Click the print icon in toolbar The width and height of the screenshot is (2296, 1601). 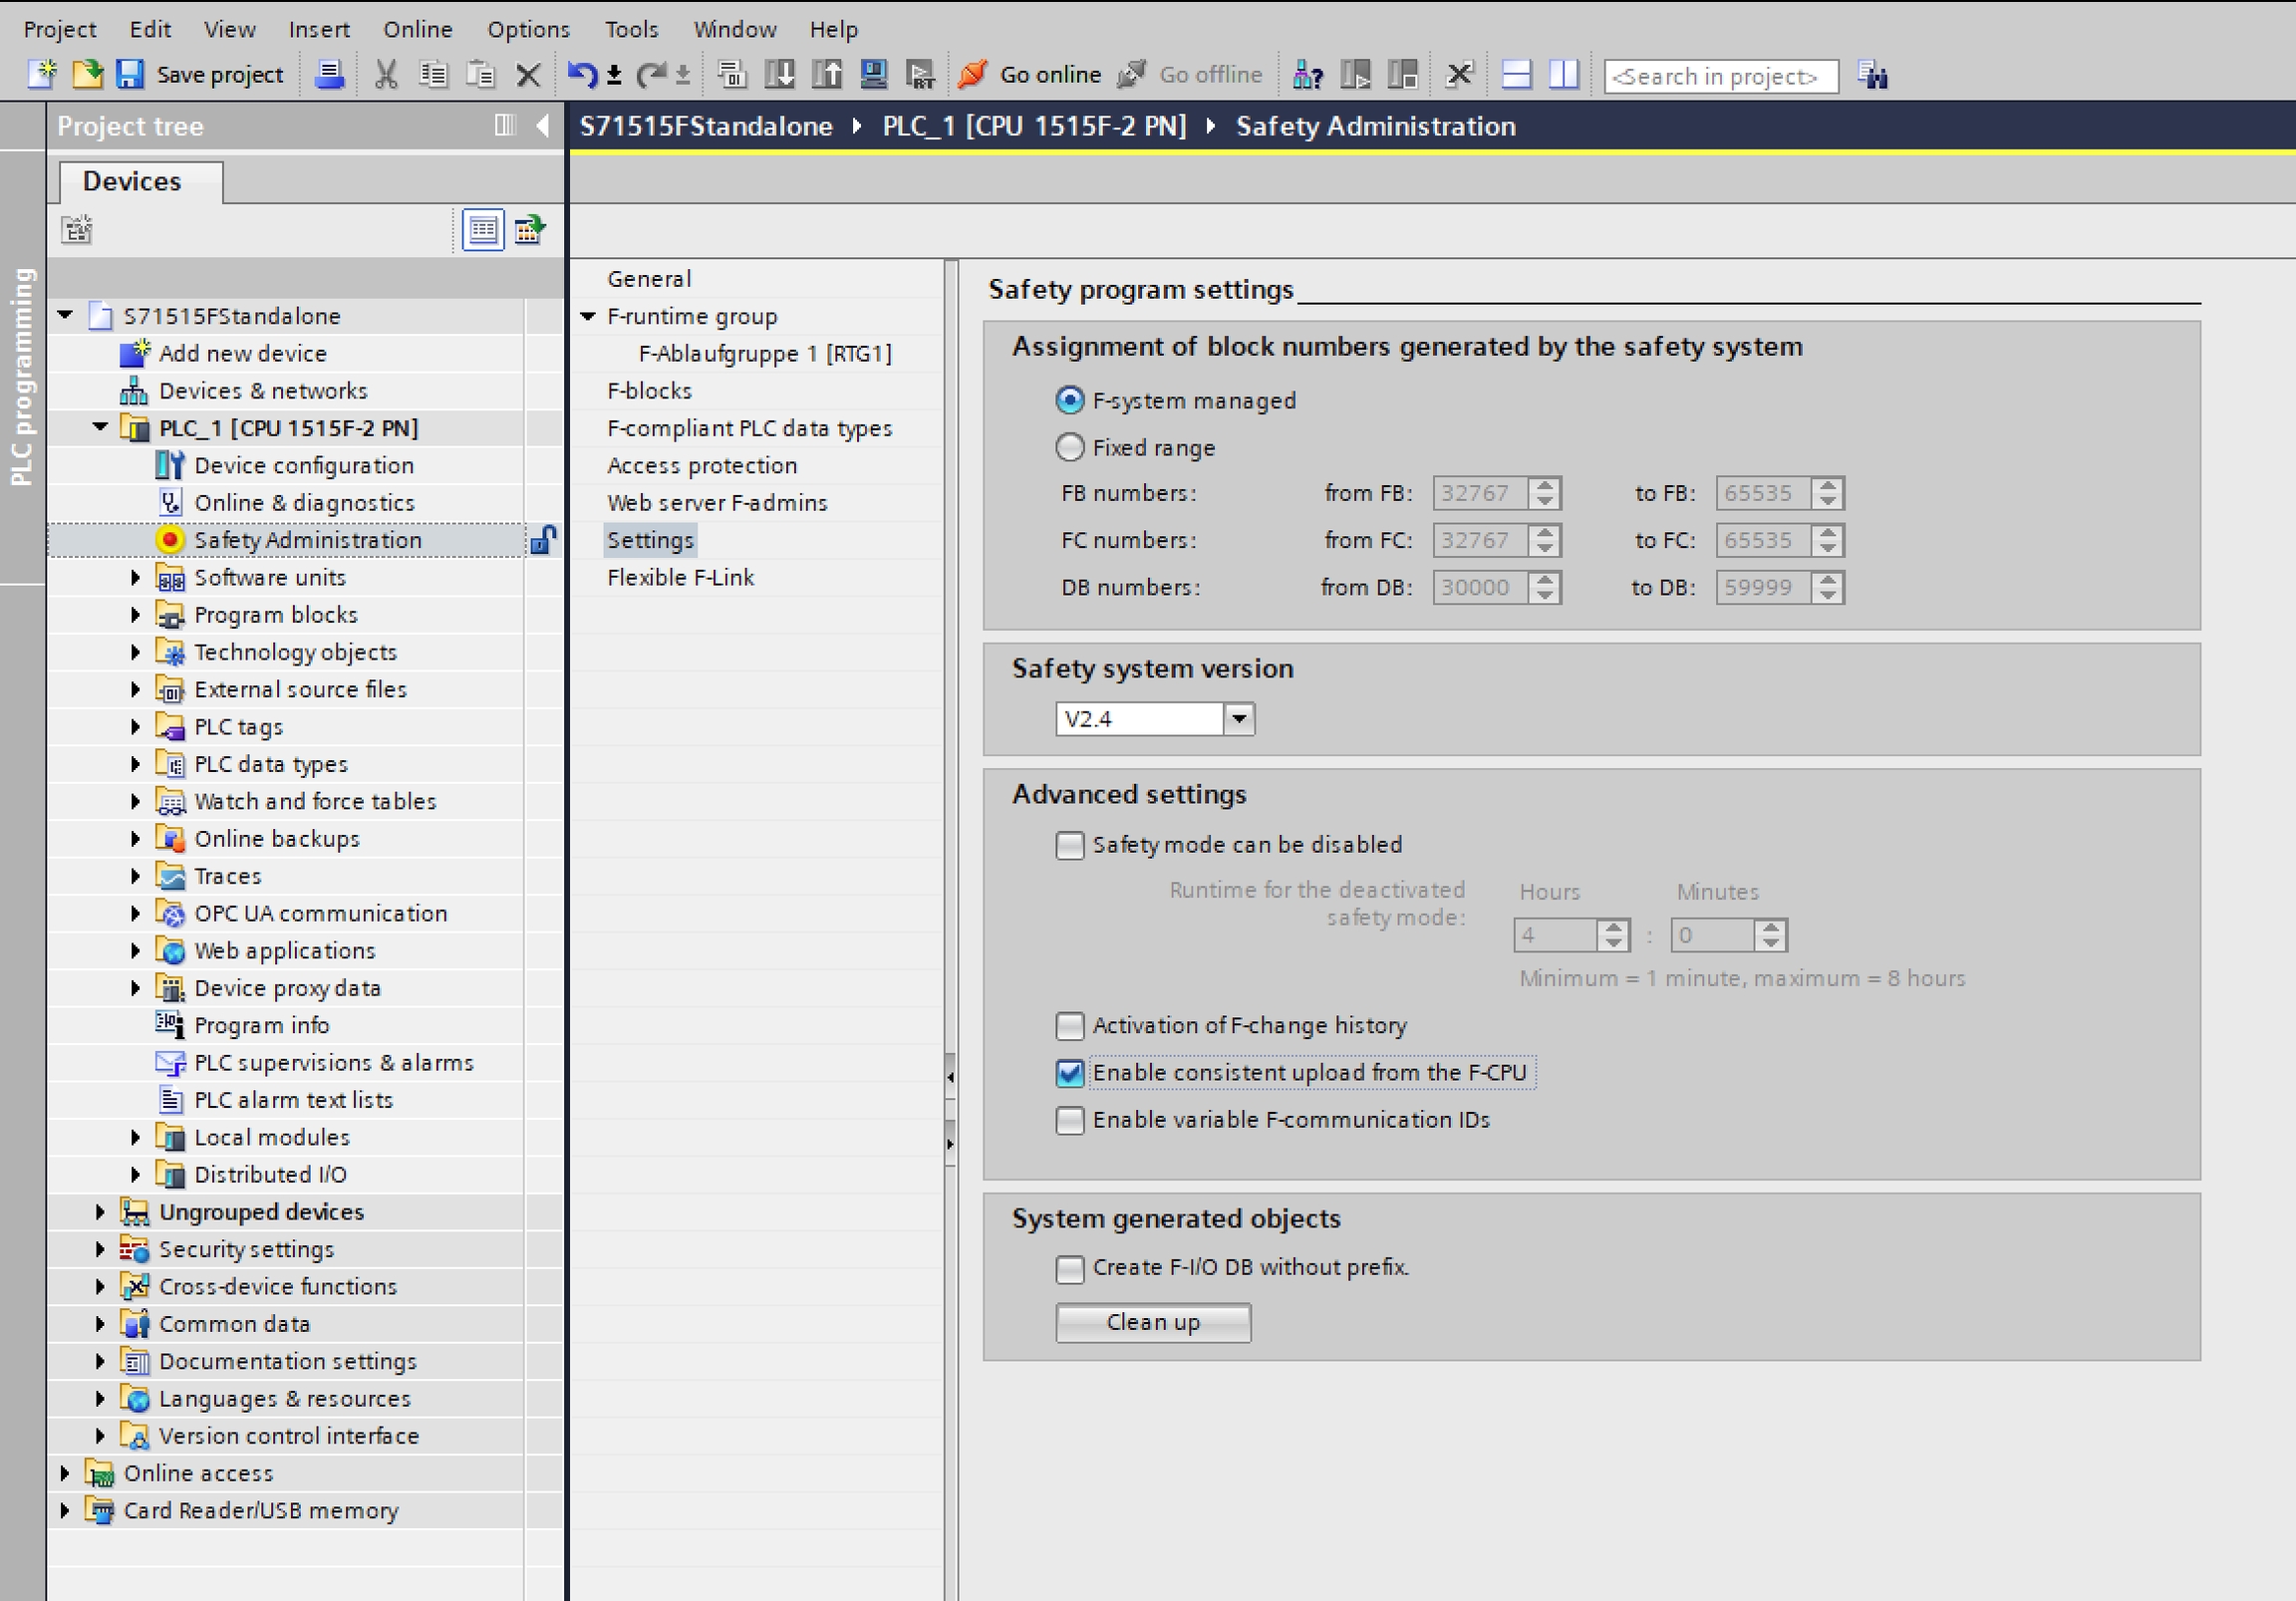329,75
